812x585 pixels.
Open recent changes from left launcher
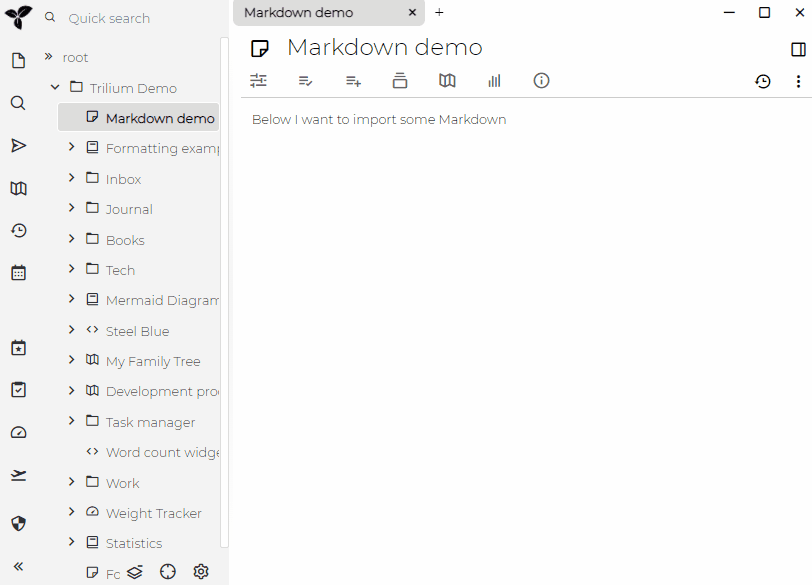18,231
